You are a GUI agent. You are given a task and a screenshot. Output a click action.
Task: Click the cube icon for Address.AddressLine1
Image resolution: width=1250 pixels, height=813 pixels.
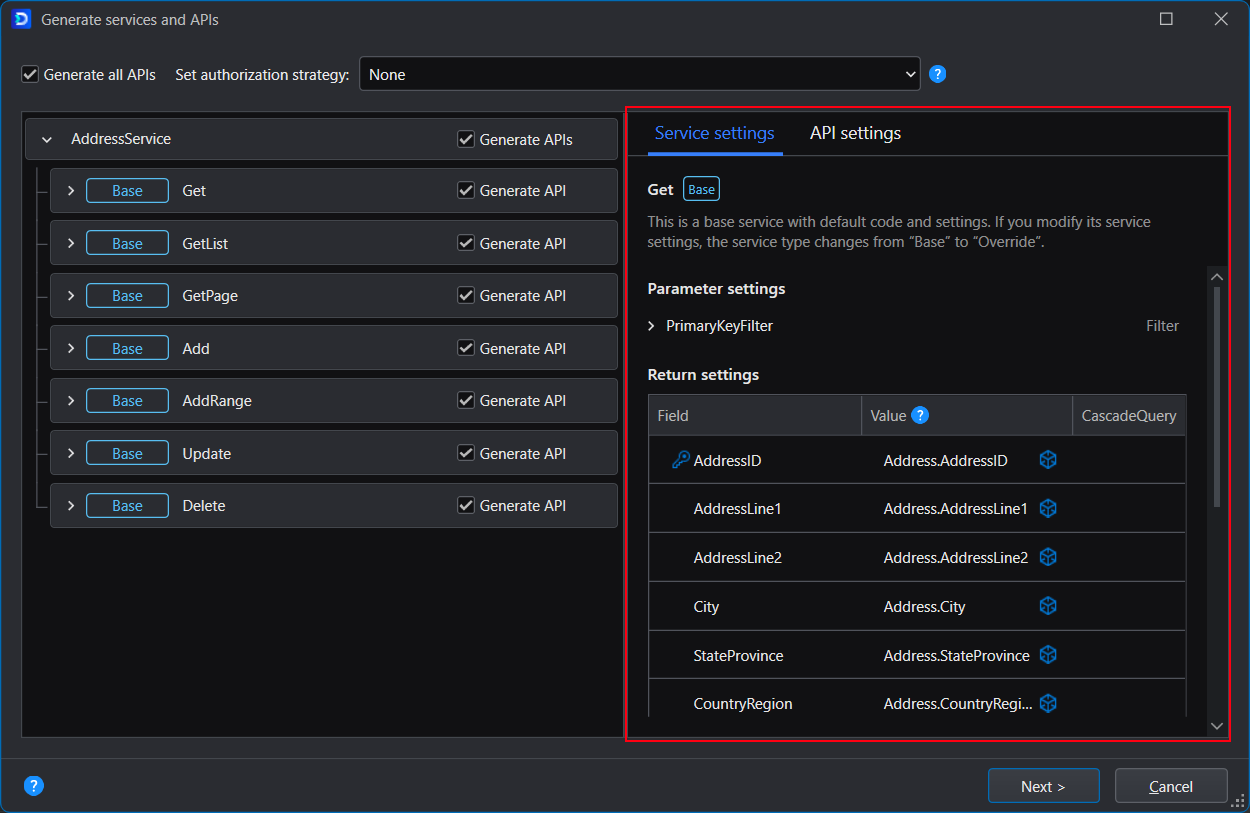(1048, 509)
